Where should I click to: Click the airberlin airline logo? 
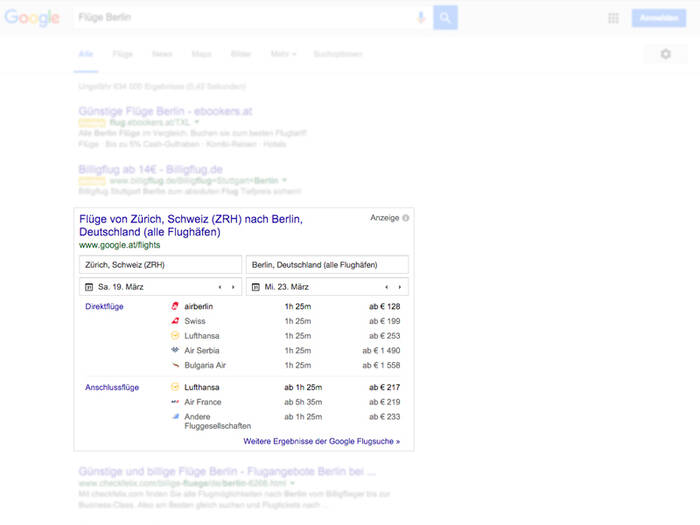(175, 306)
